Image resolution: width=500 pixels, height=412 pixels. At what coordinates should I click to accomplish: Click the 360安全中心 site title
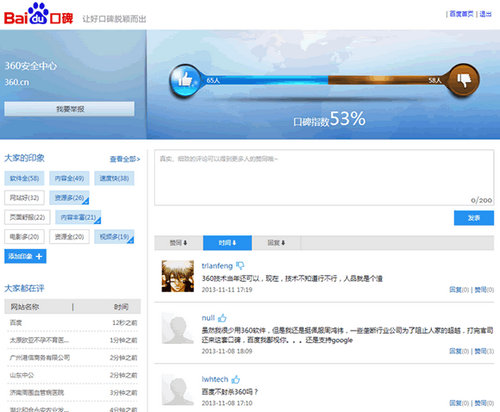point(31,66)
